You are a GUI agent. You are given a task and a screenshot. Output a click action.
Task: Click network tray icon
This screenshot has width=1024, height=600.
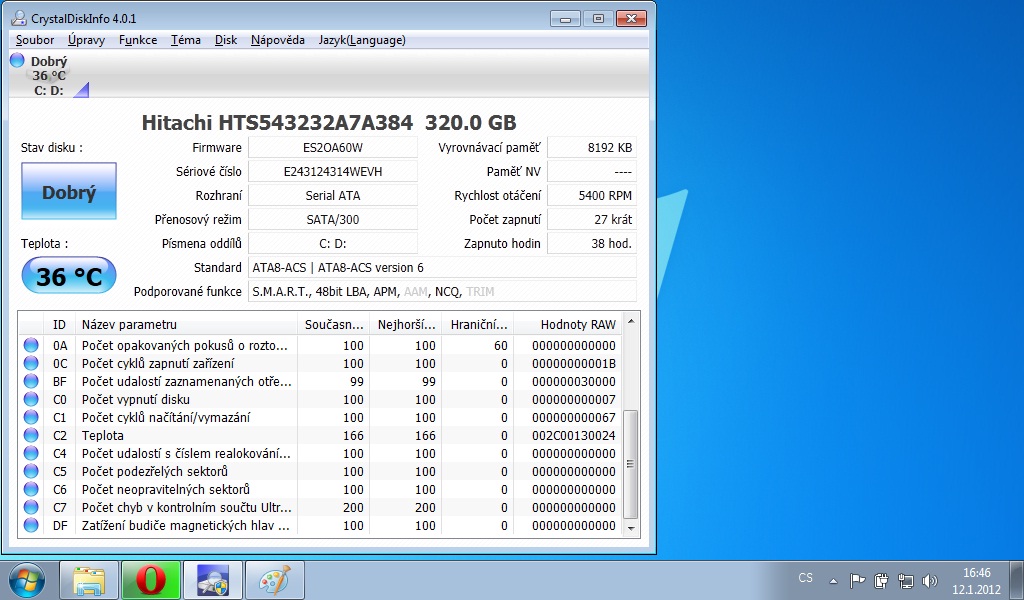tap(906, 580)
